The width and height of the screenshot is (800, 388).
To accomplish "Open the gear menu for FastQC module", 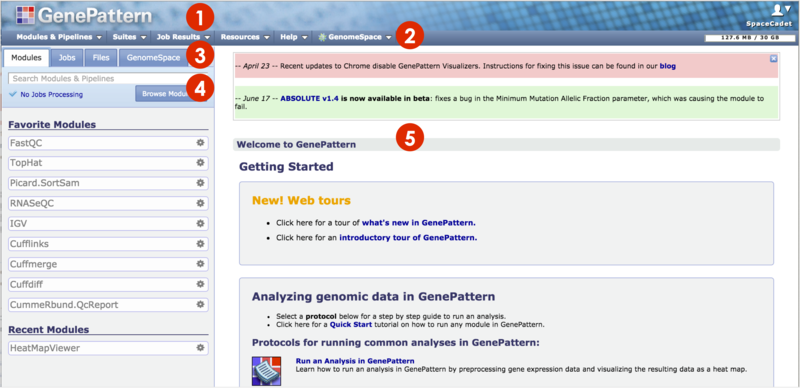I will click(x=201, y=143).
